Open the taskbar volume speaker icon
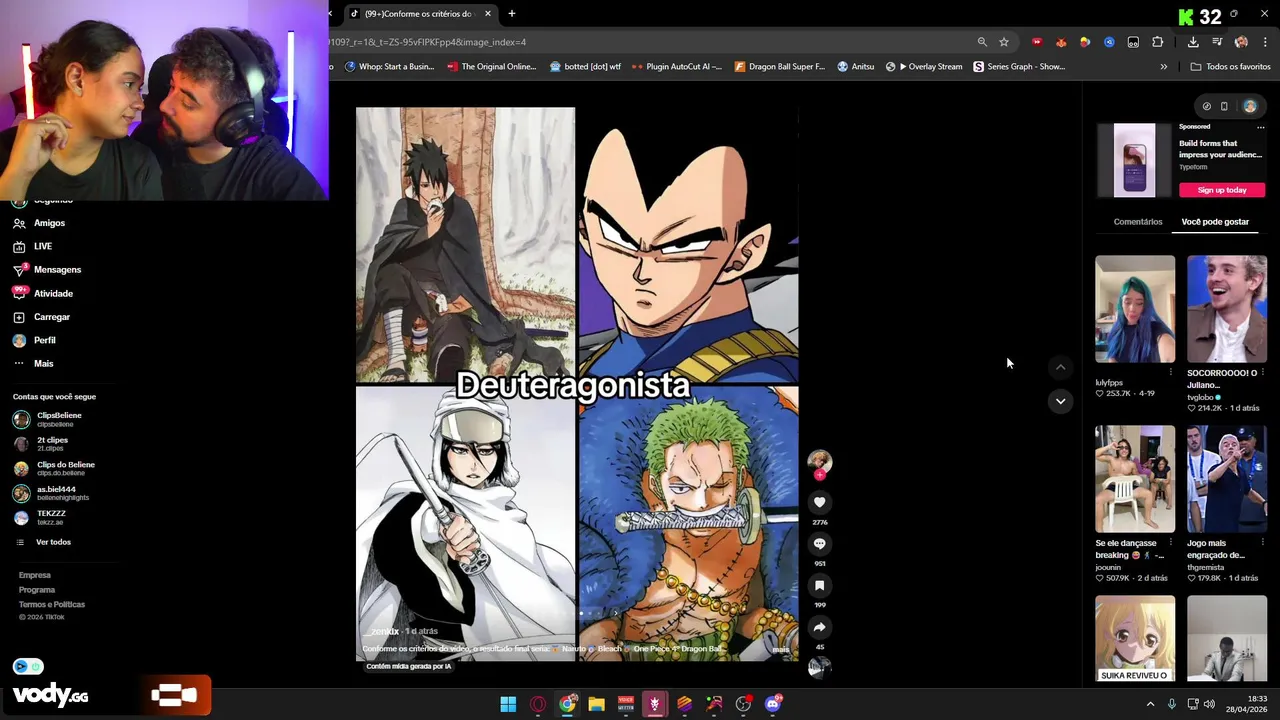Screen dimensions: 1280x720 point(1209,704)
